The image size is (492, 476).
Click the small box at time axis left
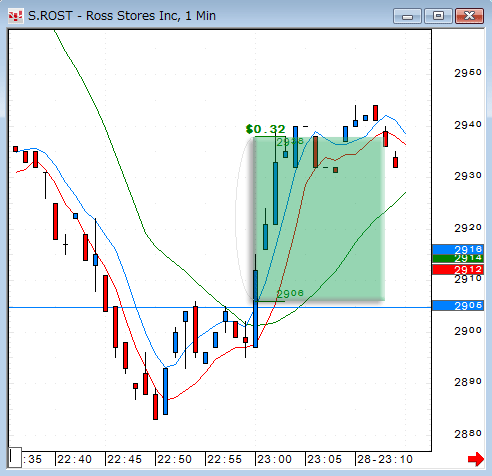15,457
